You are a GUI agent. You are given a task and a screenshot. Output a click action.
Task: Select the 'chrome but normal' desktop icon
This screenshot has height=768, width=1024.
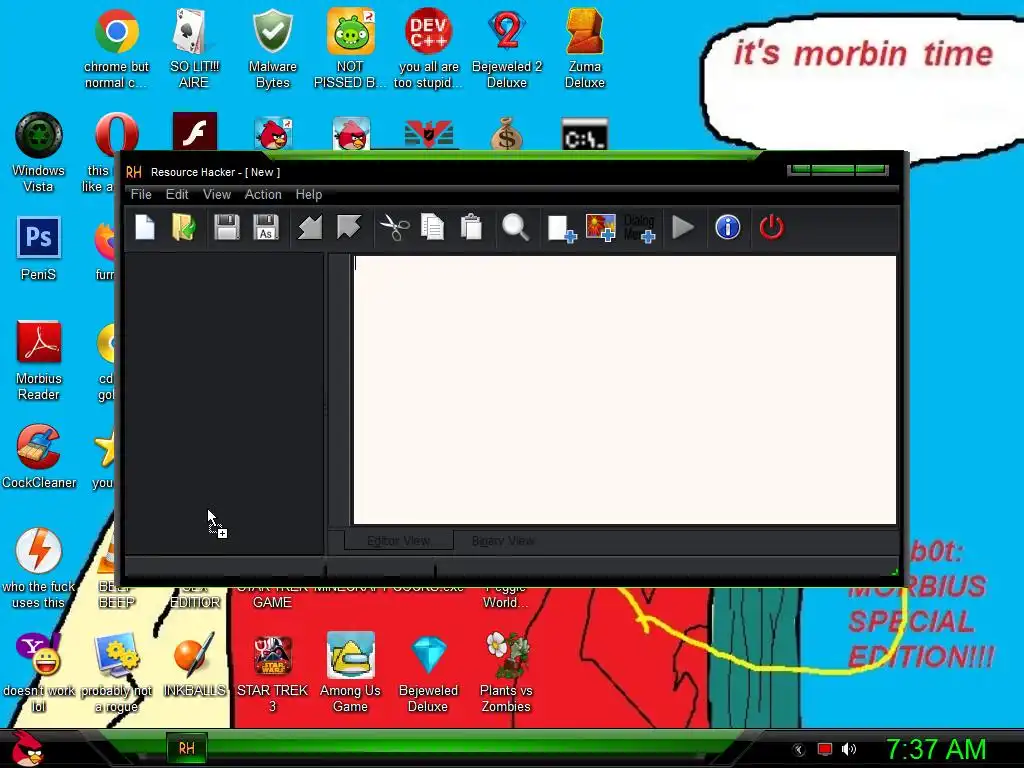116,49
